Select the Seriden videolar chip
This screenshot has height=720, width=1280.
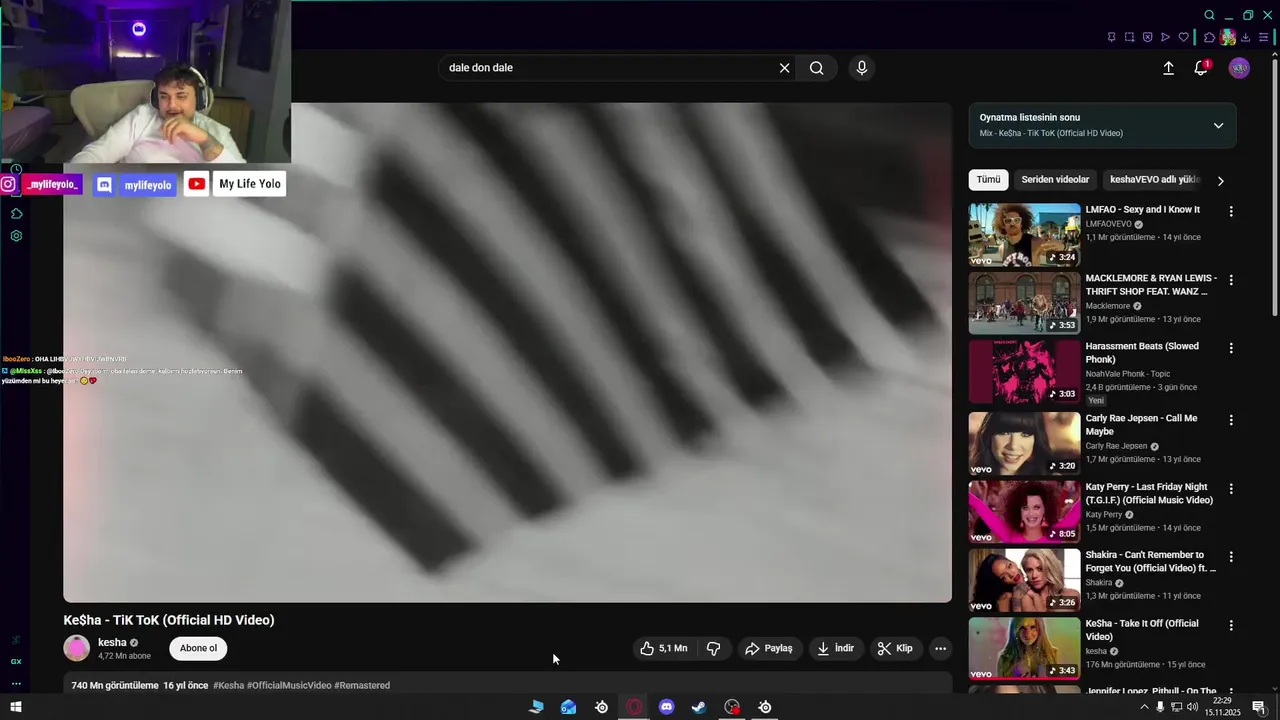(1055, 180)
